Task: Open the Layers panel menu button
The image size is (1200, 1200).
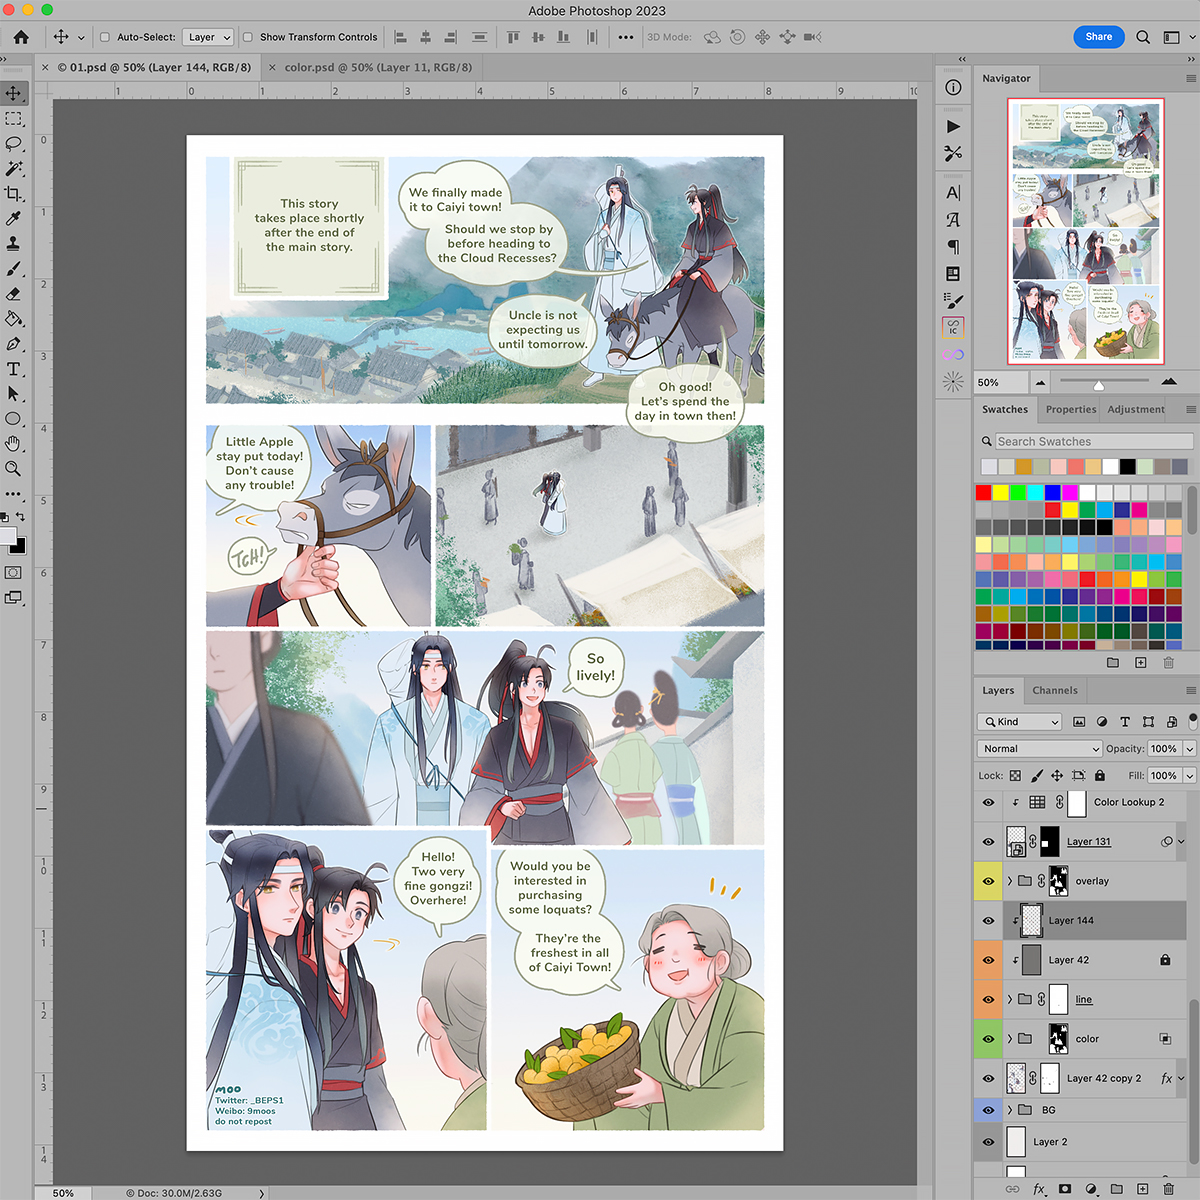Action: point(1191,690)
